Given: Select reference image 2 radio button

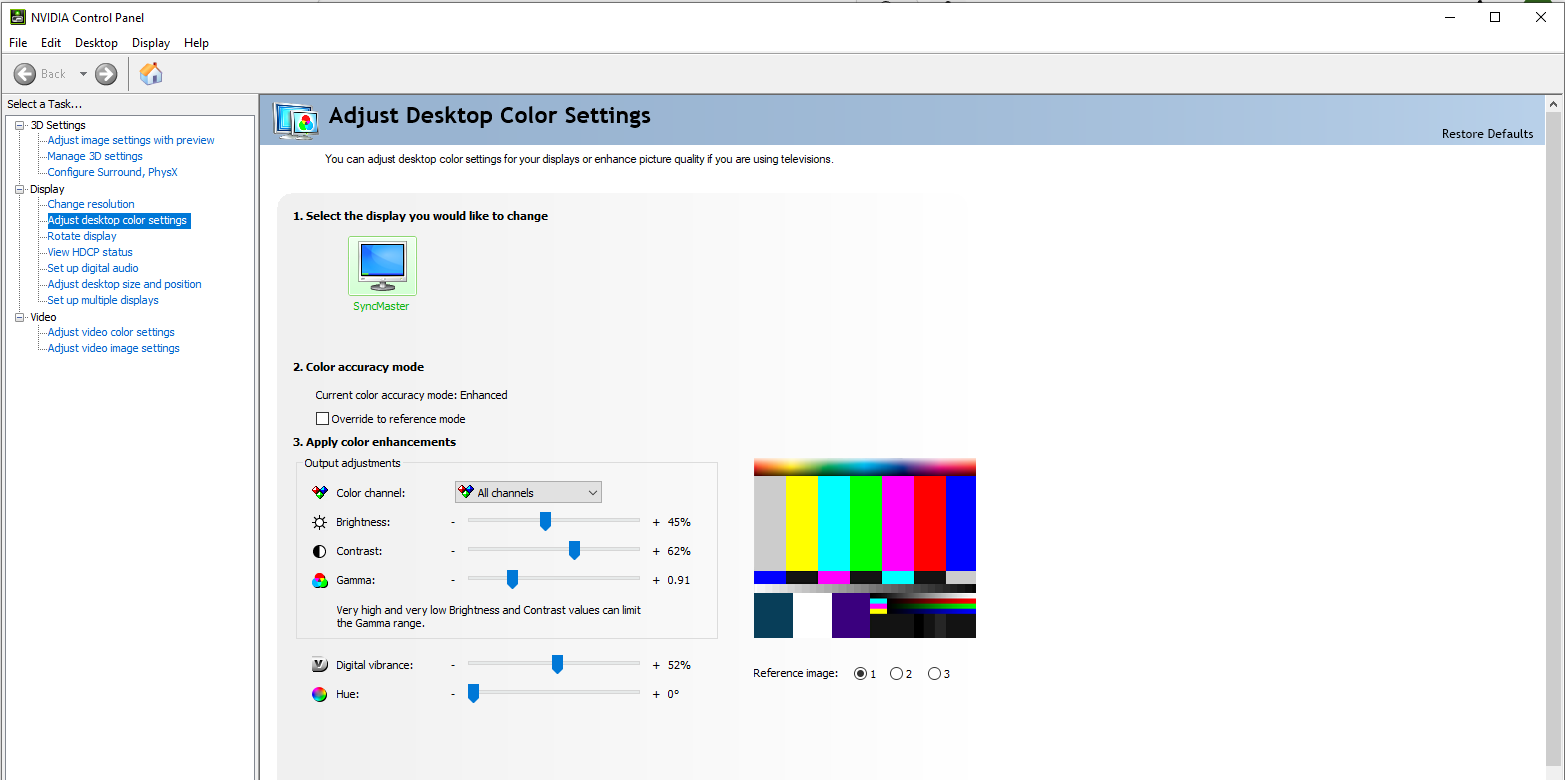Looking at the screenshot, I should click(x=896, y=674).
